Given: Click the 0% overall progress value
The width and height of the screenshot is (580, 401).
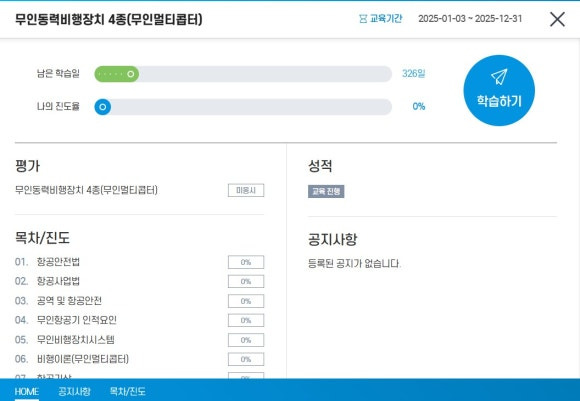Looking at the screenshot, I should pyautogui.click(x=419, y=107).
